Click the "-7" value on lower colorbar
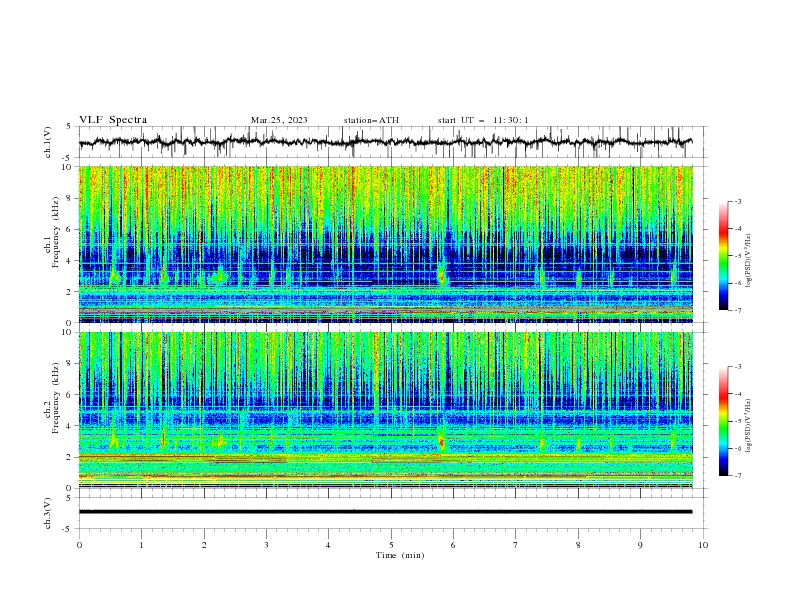Image resolution: width=792 pixels, height=612 pixels. click(737, 476)
